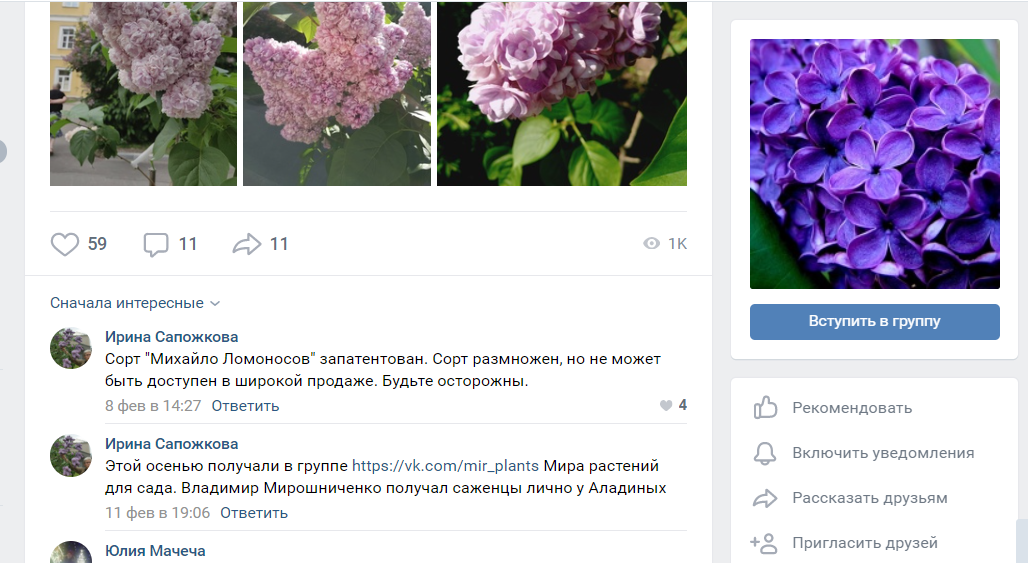Open Юлия Мачеча's profile name
The height and width of the screenshot is (563, 1028).
pyautogui.click(x=155, y=551)
